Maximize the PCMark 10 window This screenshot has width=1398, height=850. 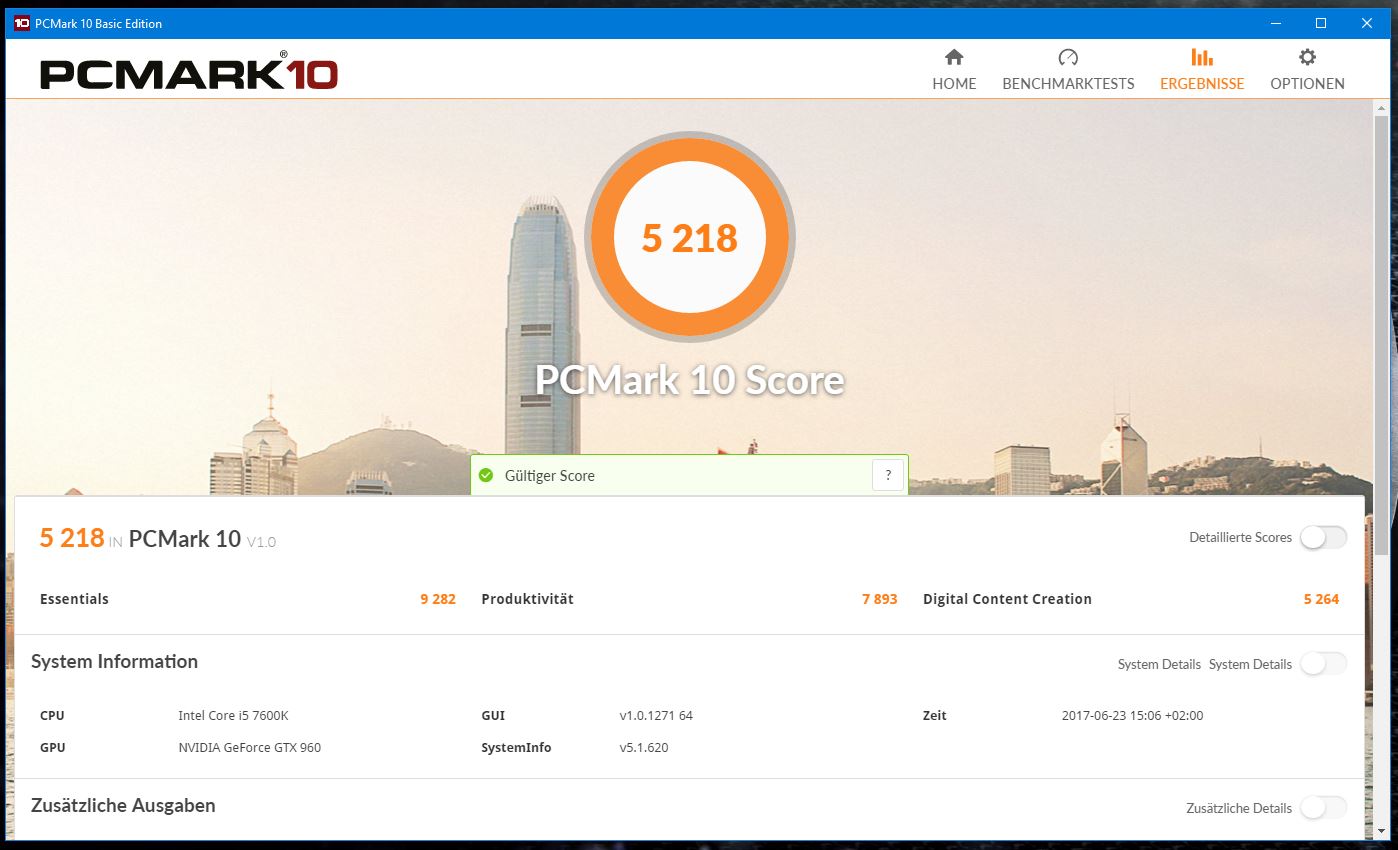tap(1321, 23)
